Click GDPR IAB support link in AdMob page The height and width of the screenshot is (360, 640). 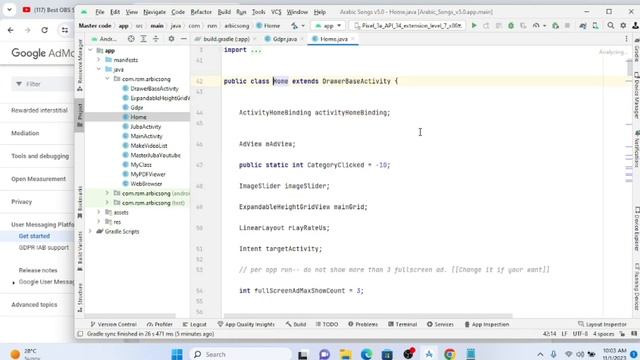[44, 248]
